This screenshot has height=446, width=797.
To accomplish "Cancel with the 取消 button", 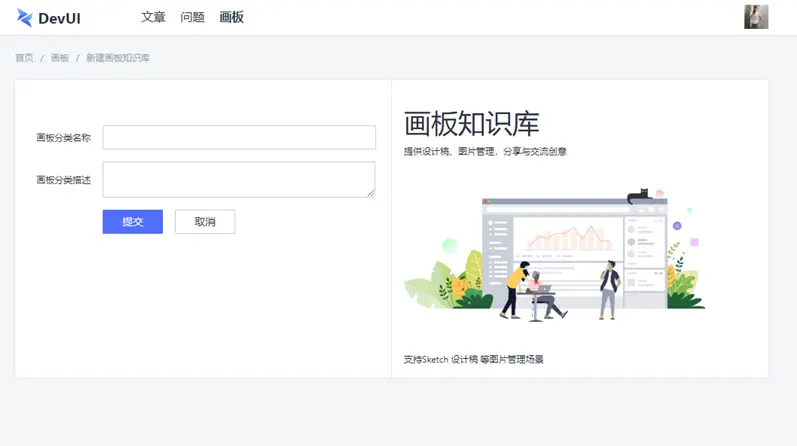I will (x=205, y=222).
